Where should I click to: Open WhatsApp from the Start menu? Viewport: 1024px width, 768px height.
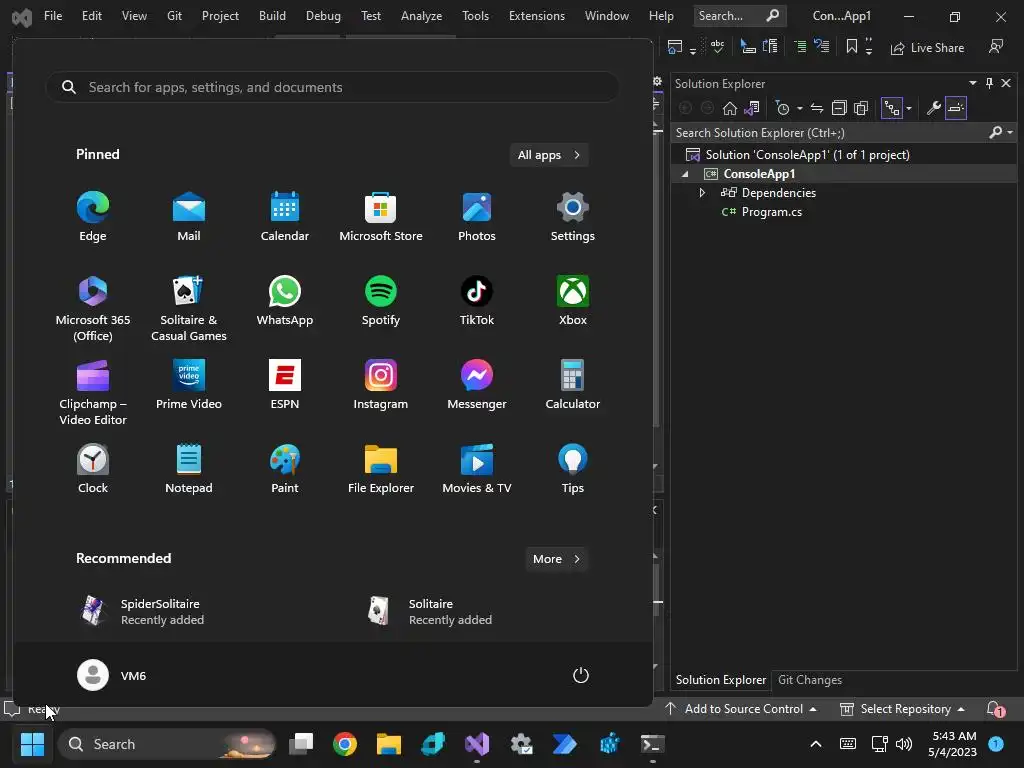coord(285,301)
